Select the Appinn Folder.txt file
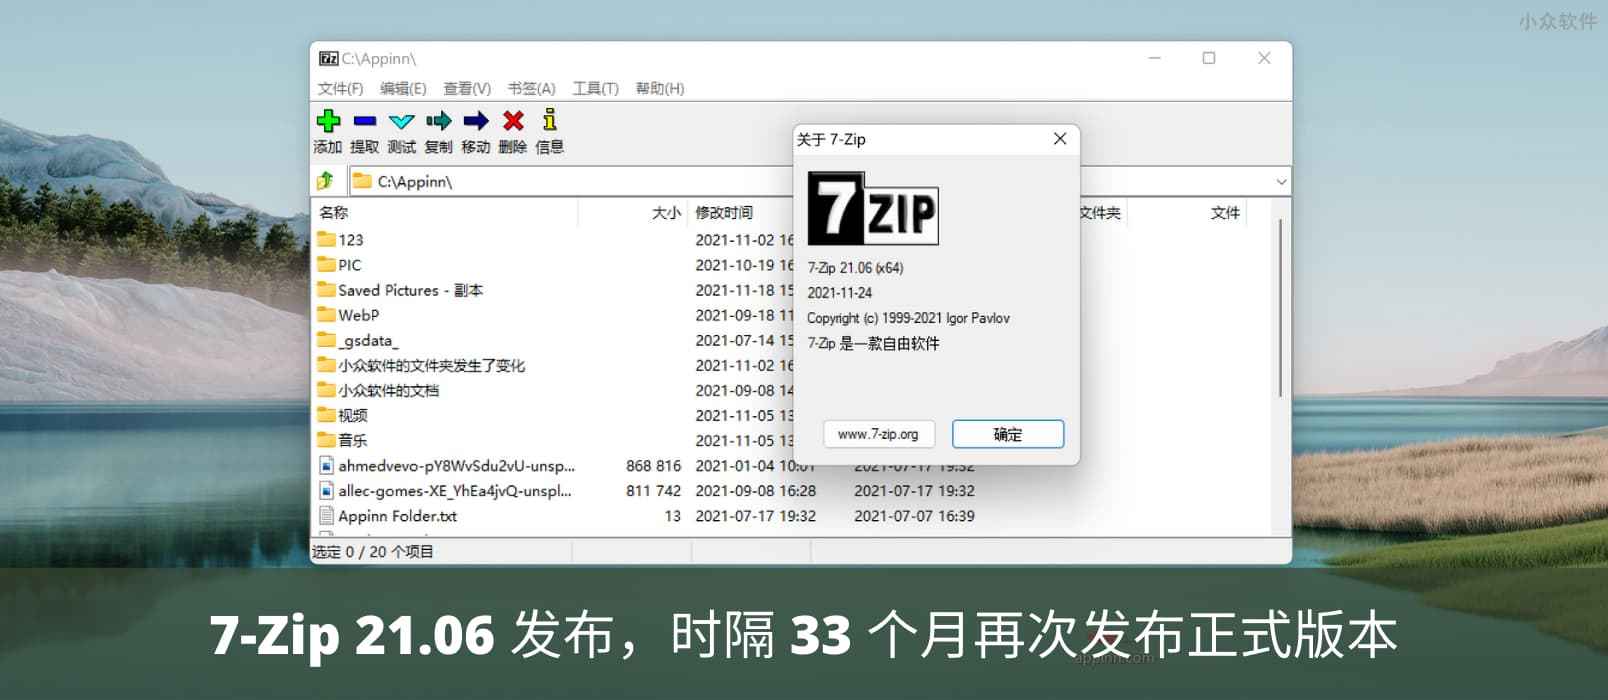Viewport: 1608px width, 700px height. click(397, 516)
